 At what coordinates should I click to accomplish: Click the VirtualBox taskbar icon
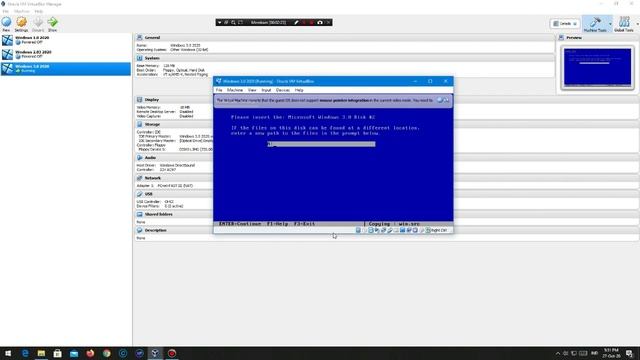click(x=155, y=353)
